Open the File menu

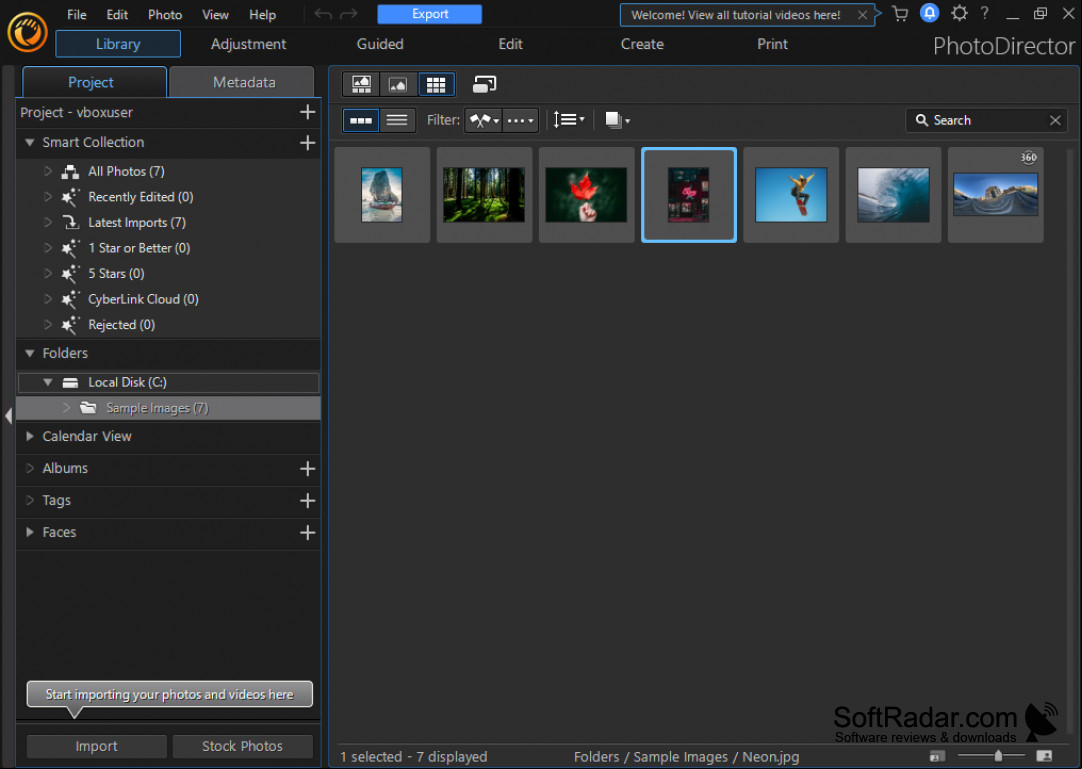click(x=77, y=14)
